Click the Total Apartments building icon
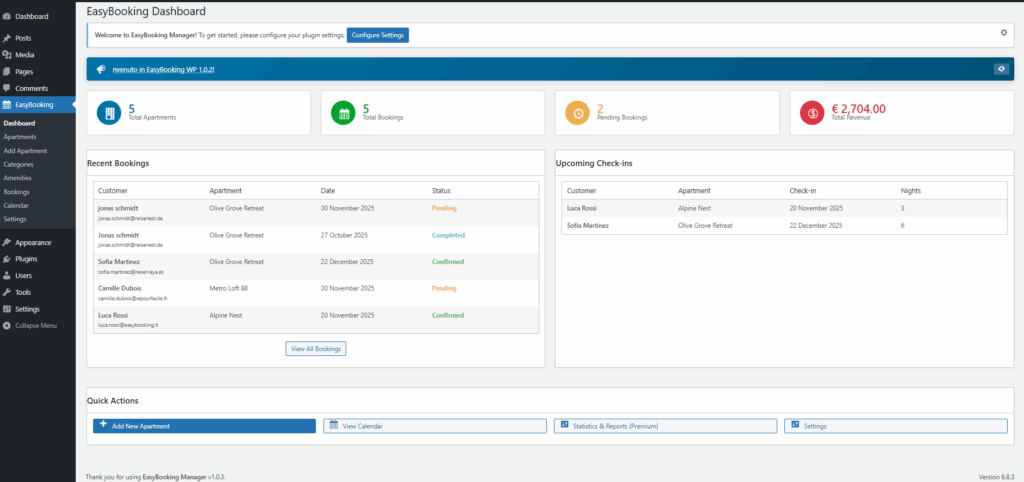 (x=109, y=114)
